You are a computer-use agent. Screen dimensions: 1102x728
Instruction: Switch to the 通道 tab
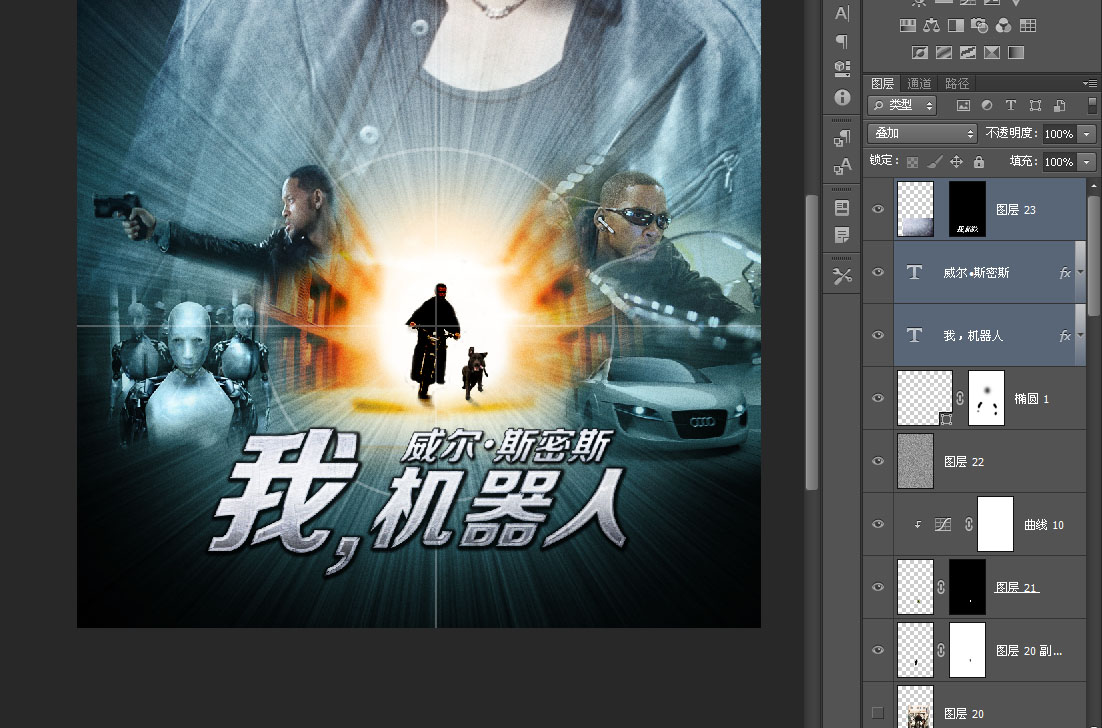(919, 83)
